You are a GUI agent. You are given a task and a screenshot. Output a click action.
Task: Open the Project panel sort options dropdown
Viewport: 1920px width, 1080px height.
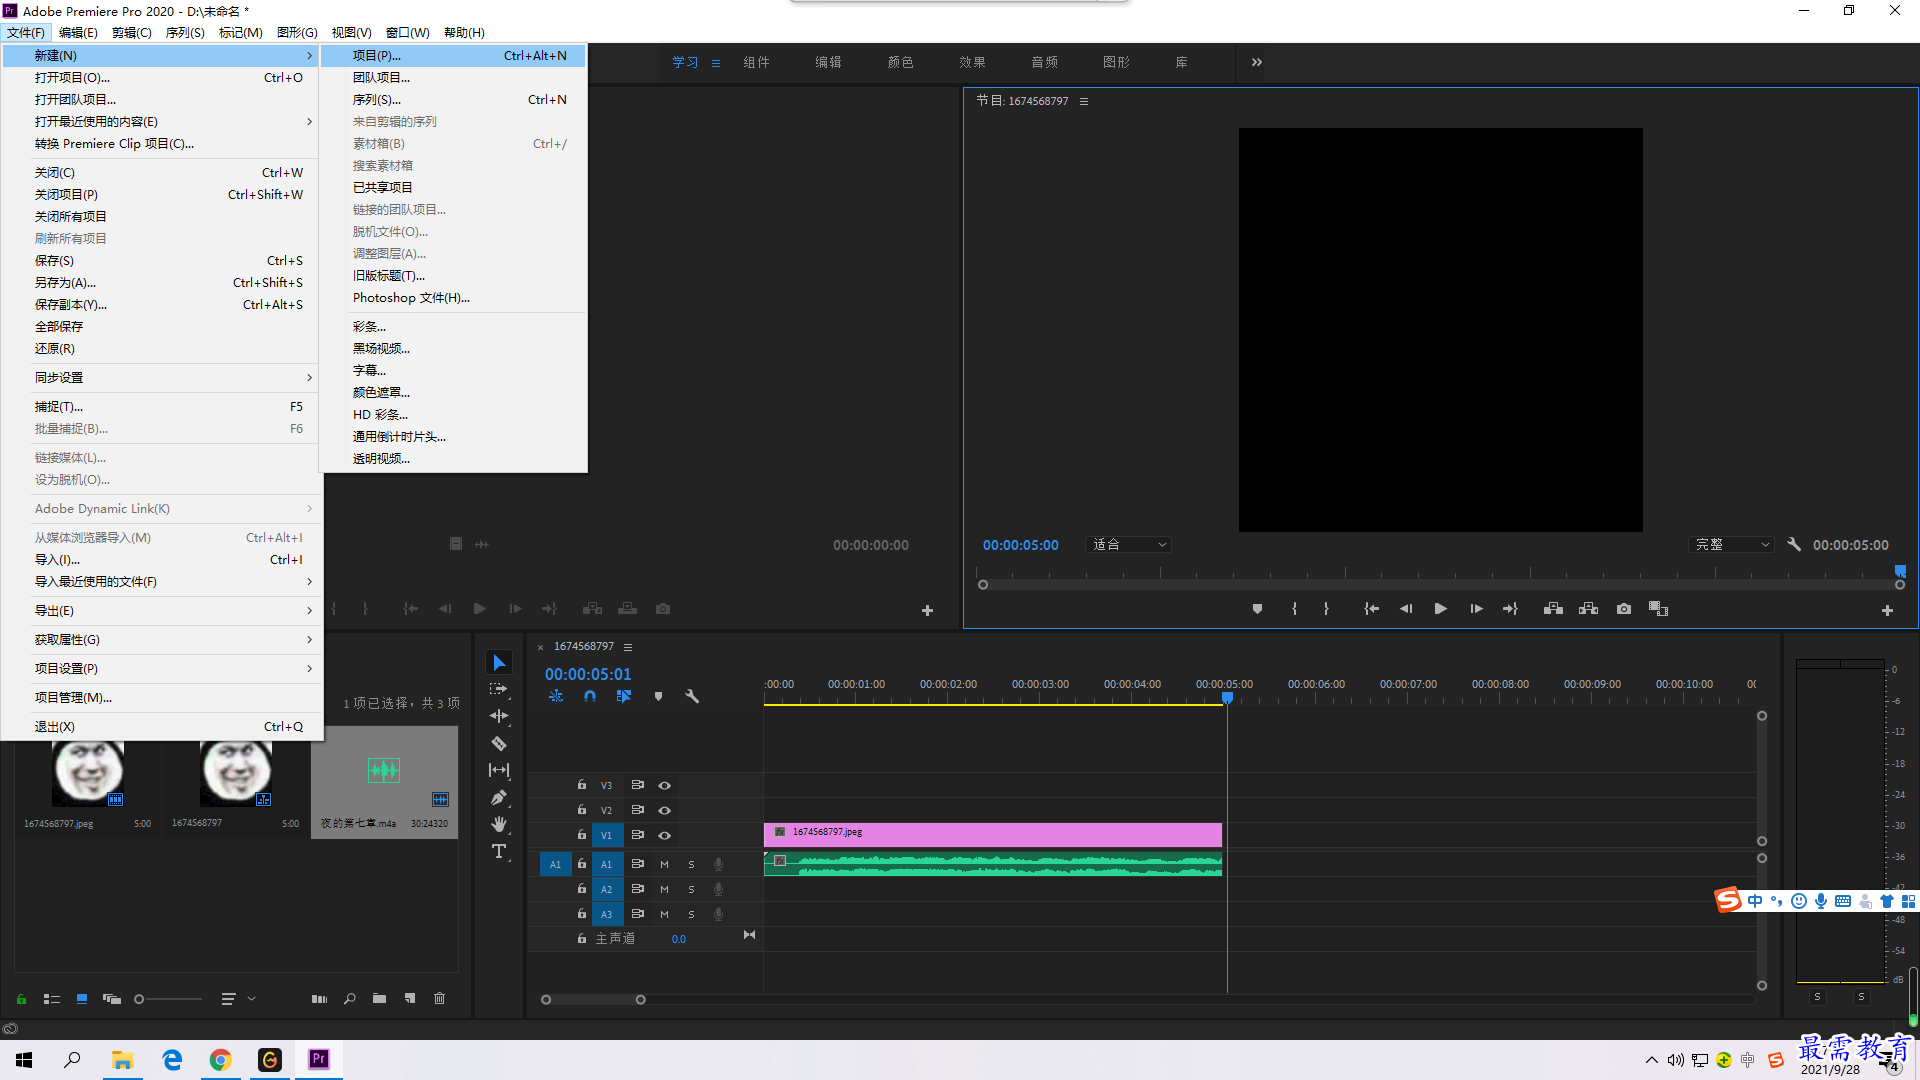point(238,999)
